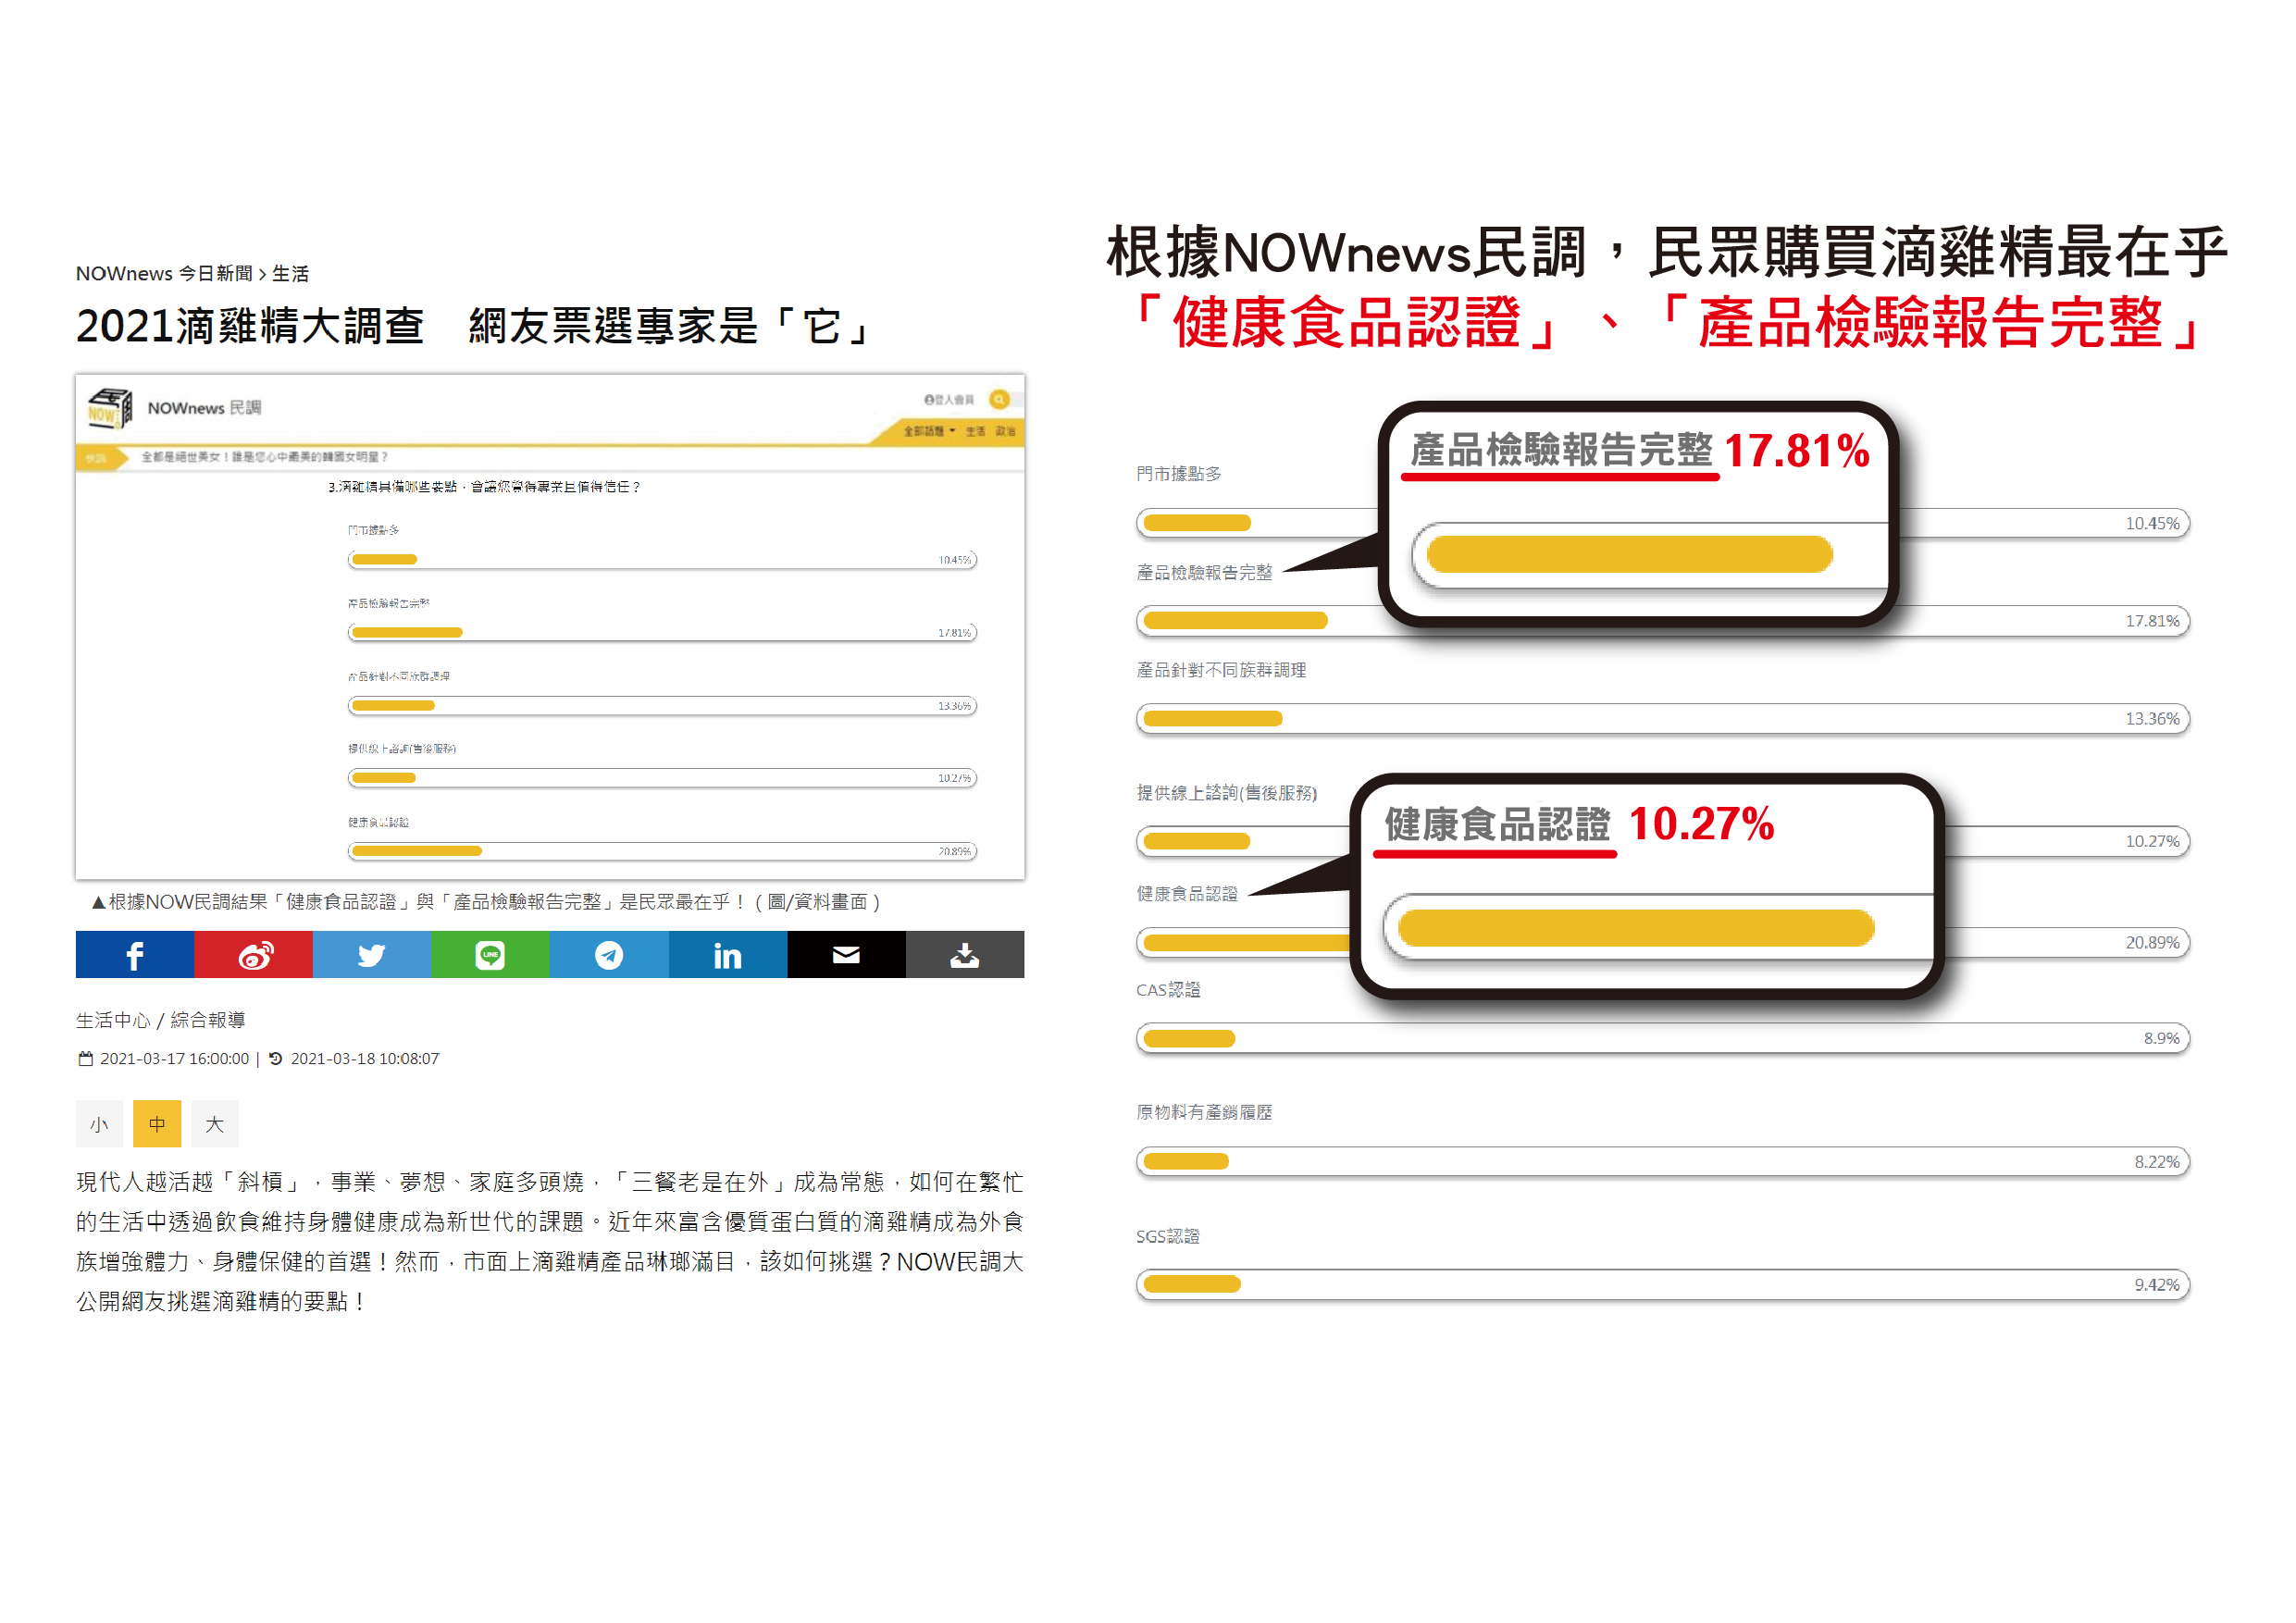Click the 20.89% value in right chart
This screenshot has height=1623, width=2296.
click(x=2152, y=943)
